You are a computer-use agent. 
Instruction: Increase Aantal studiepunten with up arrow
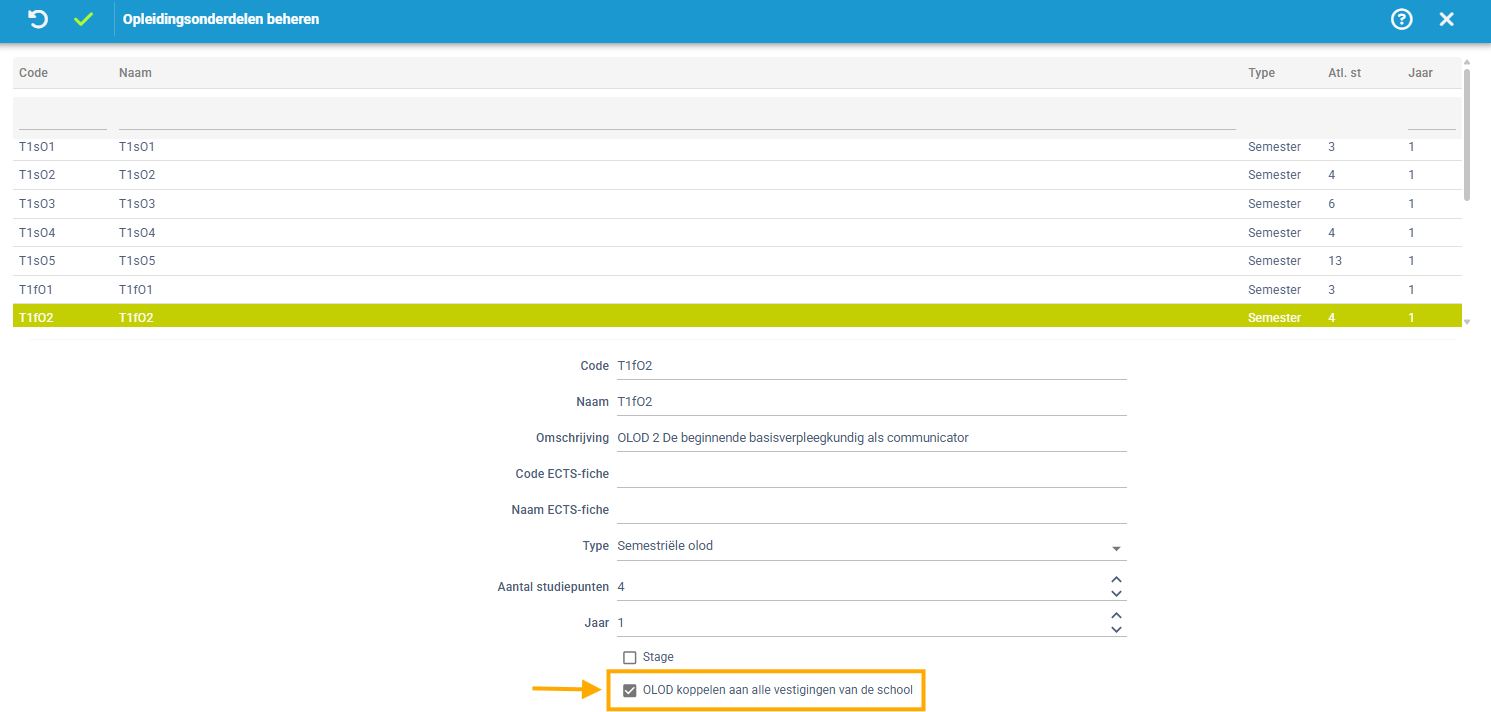1117,580
